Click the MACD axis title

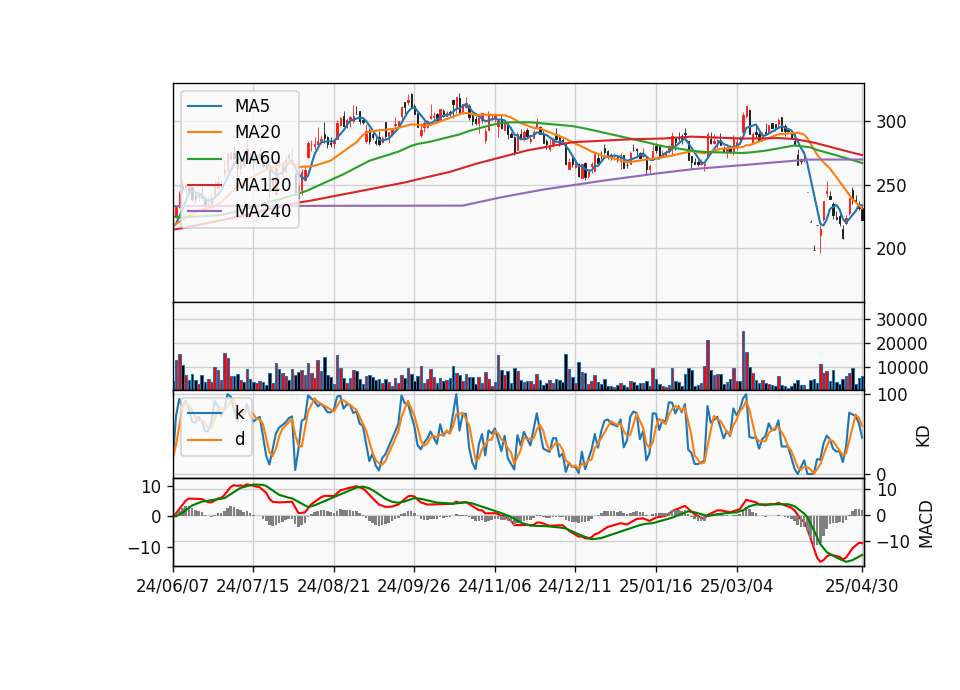click(x=926, y=525)
